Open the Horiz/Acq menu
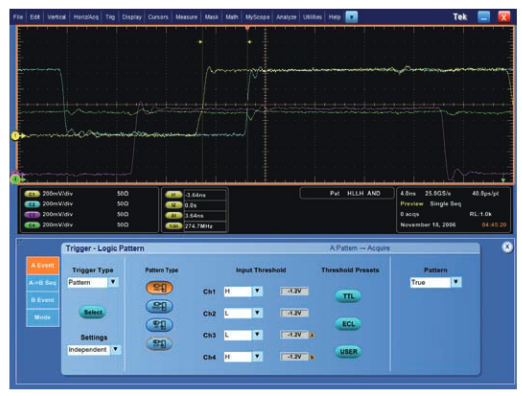The height and width of the screenshot is (396, 522). [86, 17]
